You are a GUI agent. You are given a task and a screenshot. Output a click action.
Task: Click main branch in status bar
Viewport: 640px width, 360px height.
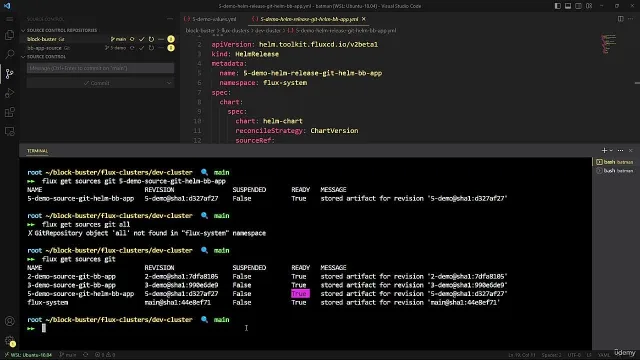68,355
